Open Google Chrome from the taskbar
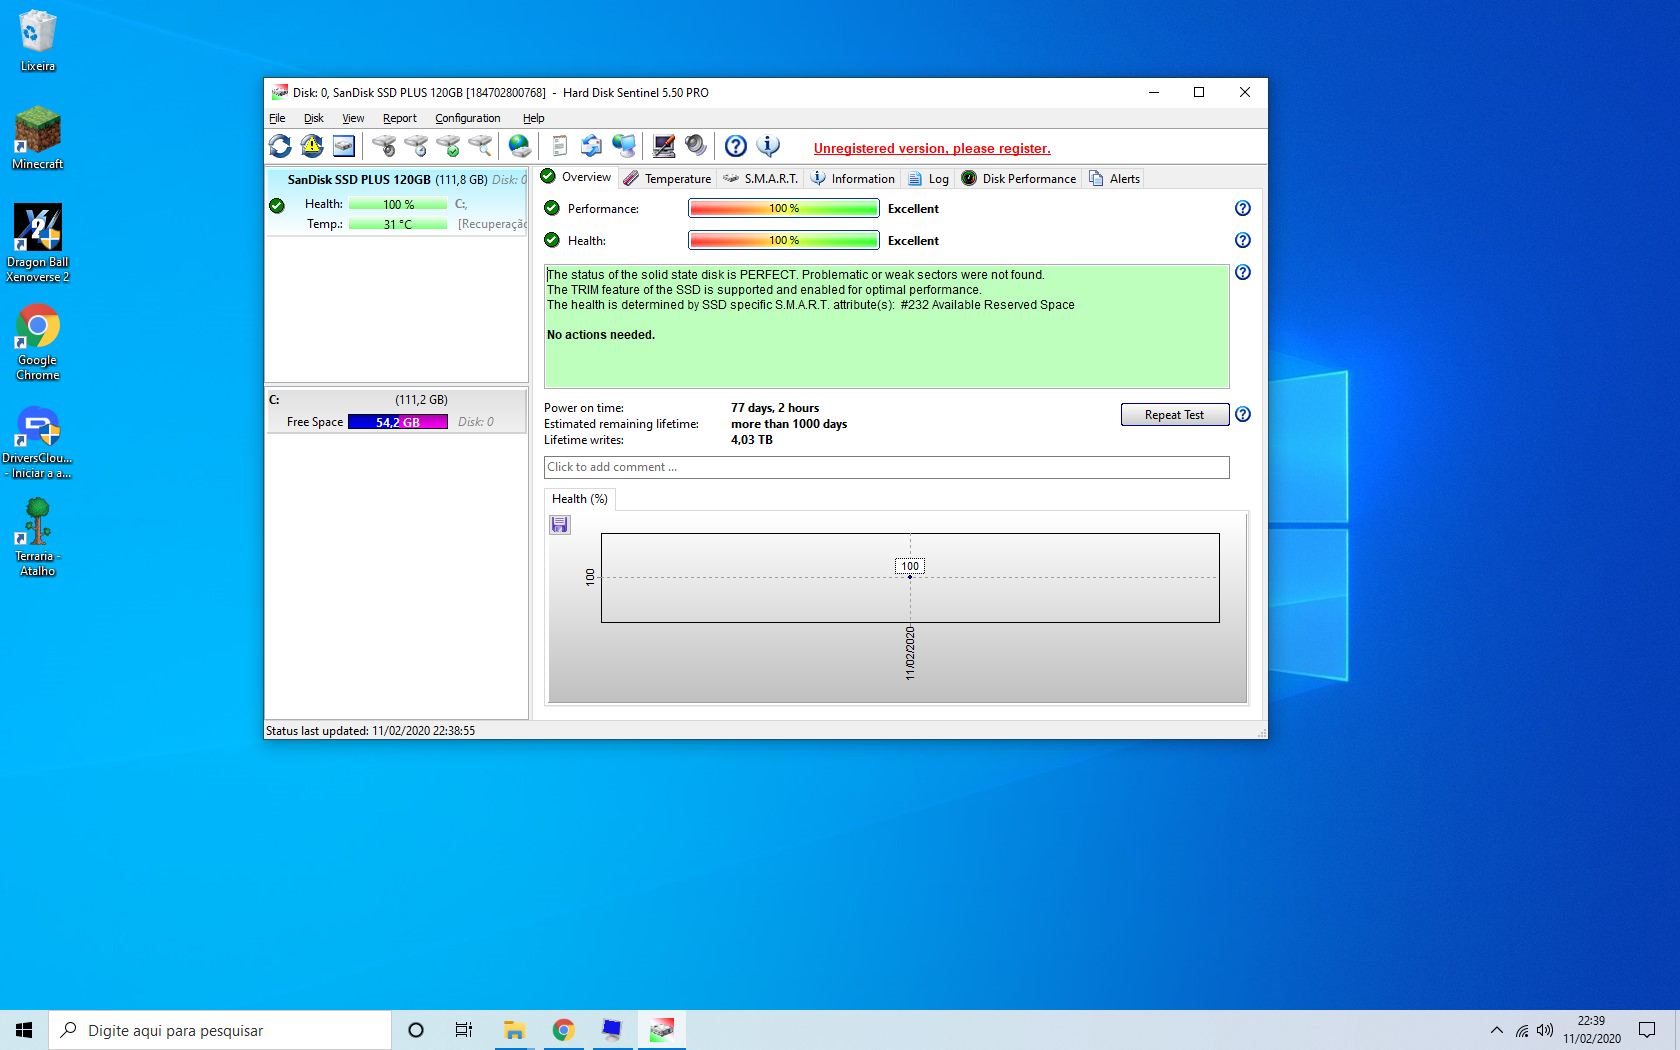 click(x=563, y=1030)
